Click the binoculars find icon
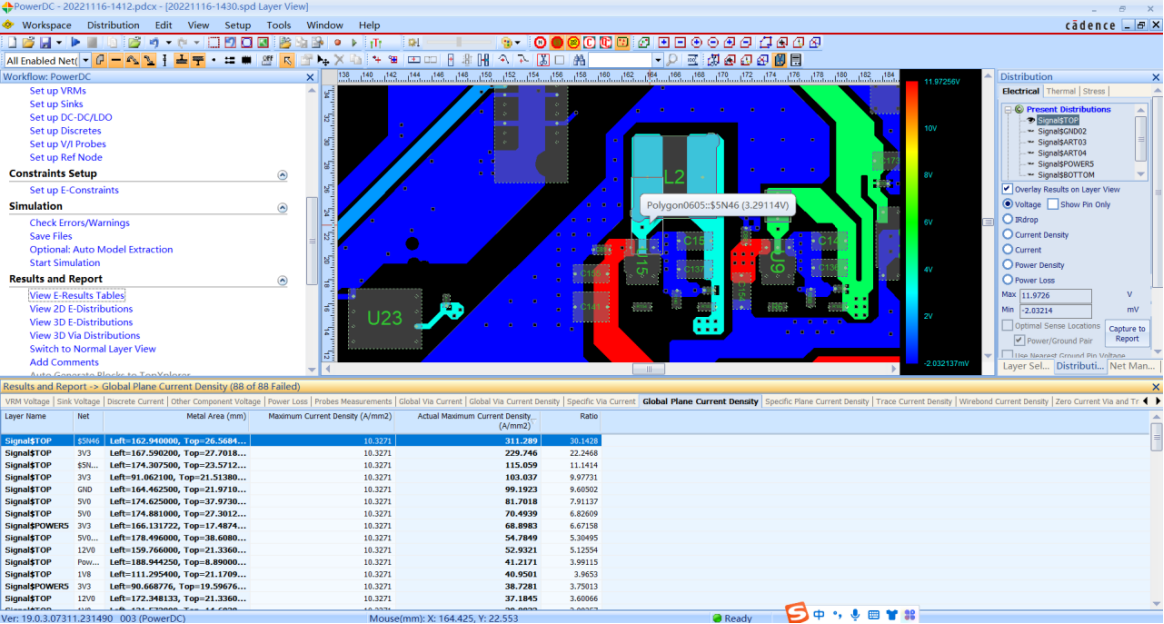 pyautogui.click(x=579, y=60)
